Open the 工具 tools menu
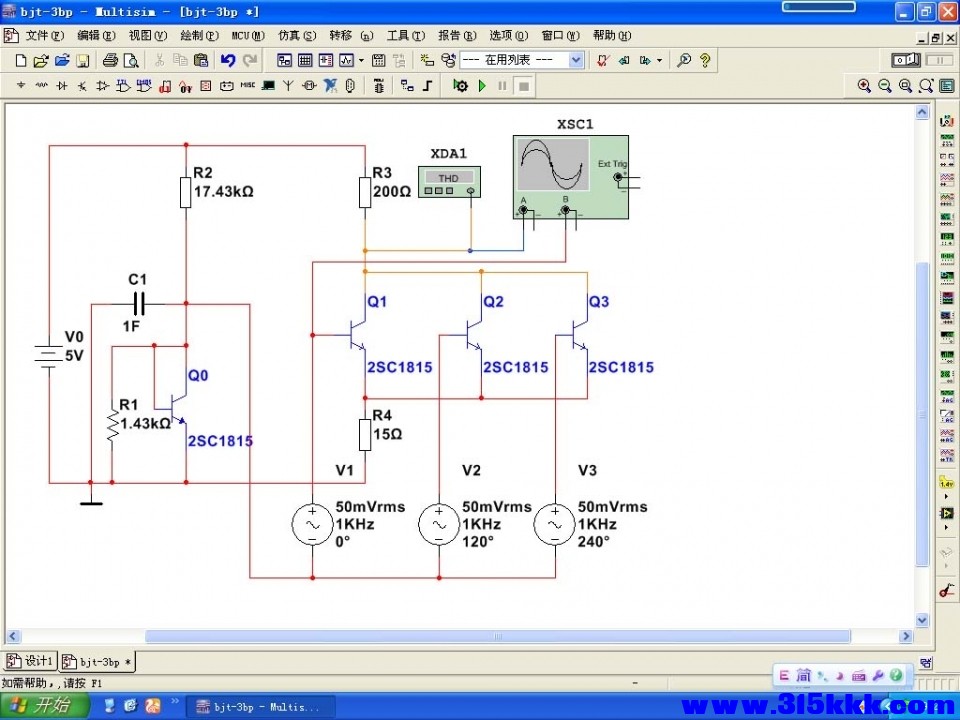960x720 pixels. tap(405, 36)
